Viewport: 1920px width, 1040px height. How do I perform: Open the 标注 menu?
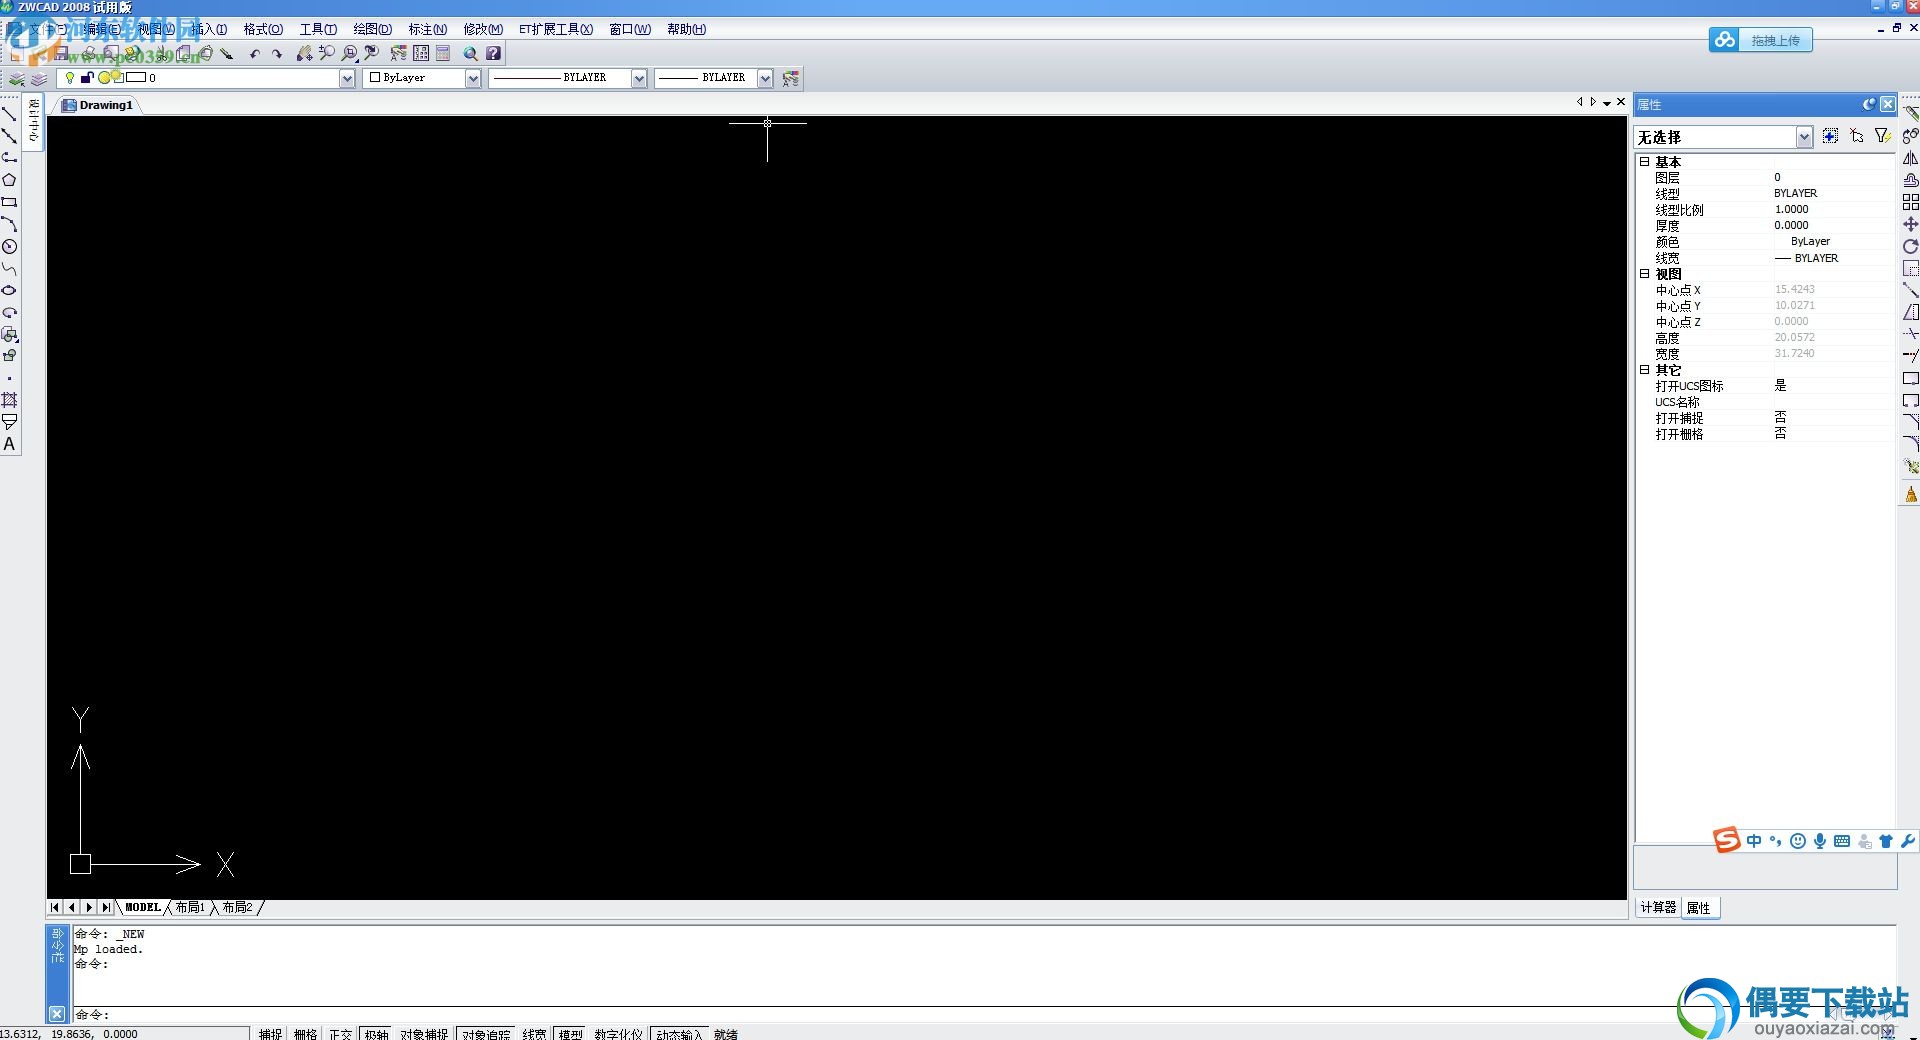coord(427,29)
